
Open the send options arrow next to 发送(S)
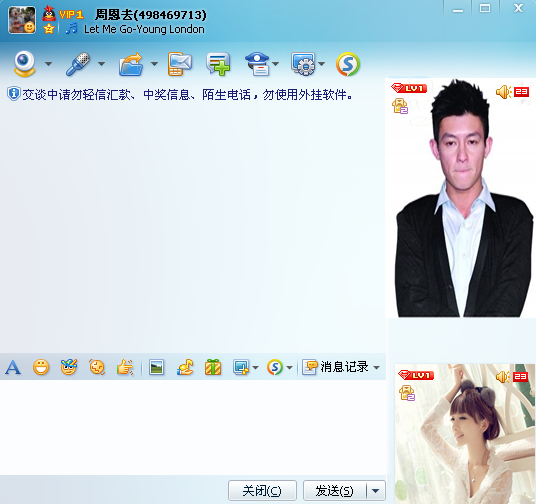(x=376, y=491)
